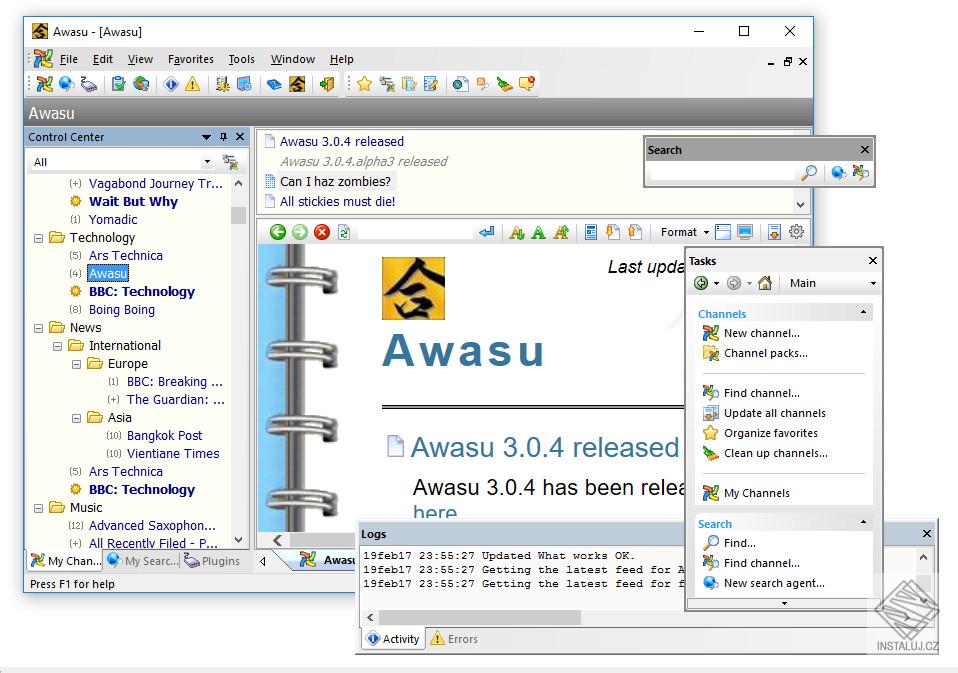This screenshot has height=673, width=958.
Task: Collapse the Music folder
Action: (x=38, y=508)
